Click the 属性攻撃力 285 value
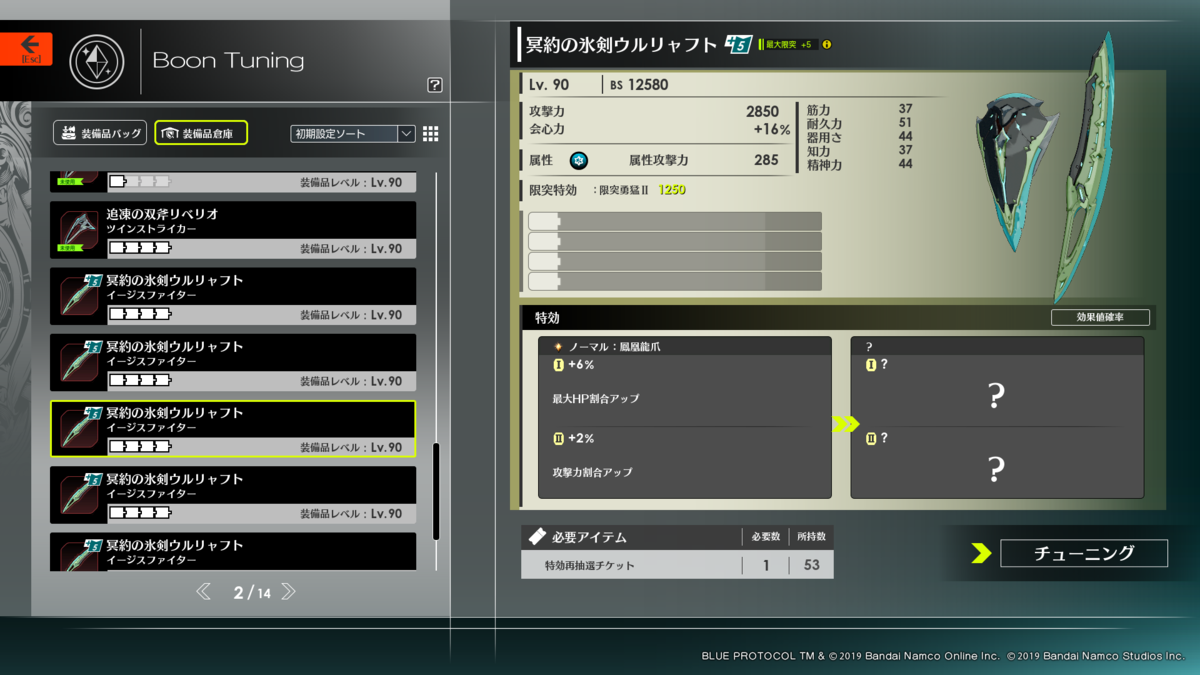The width and height of the screenshot is (1200, 675). click(766, 160)
